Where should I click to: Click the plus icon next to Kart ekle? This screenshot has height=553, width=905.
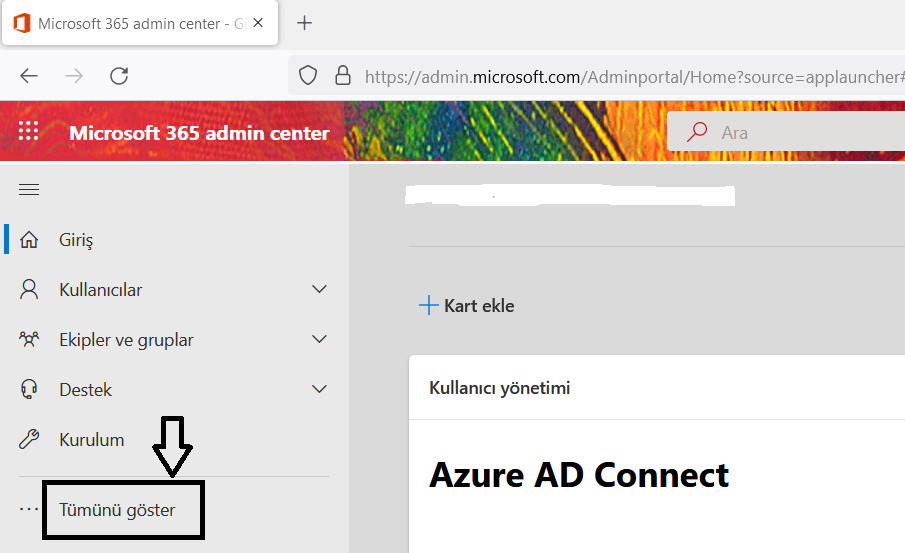[x=428, y=305]
